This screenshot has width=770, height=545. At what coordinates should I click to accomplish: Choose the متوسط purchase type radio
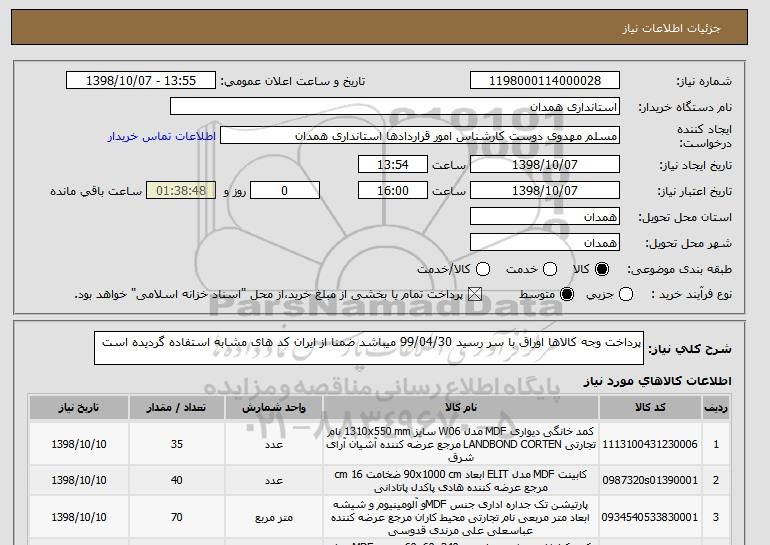tap(567, 295)
